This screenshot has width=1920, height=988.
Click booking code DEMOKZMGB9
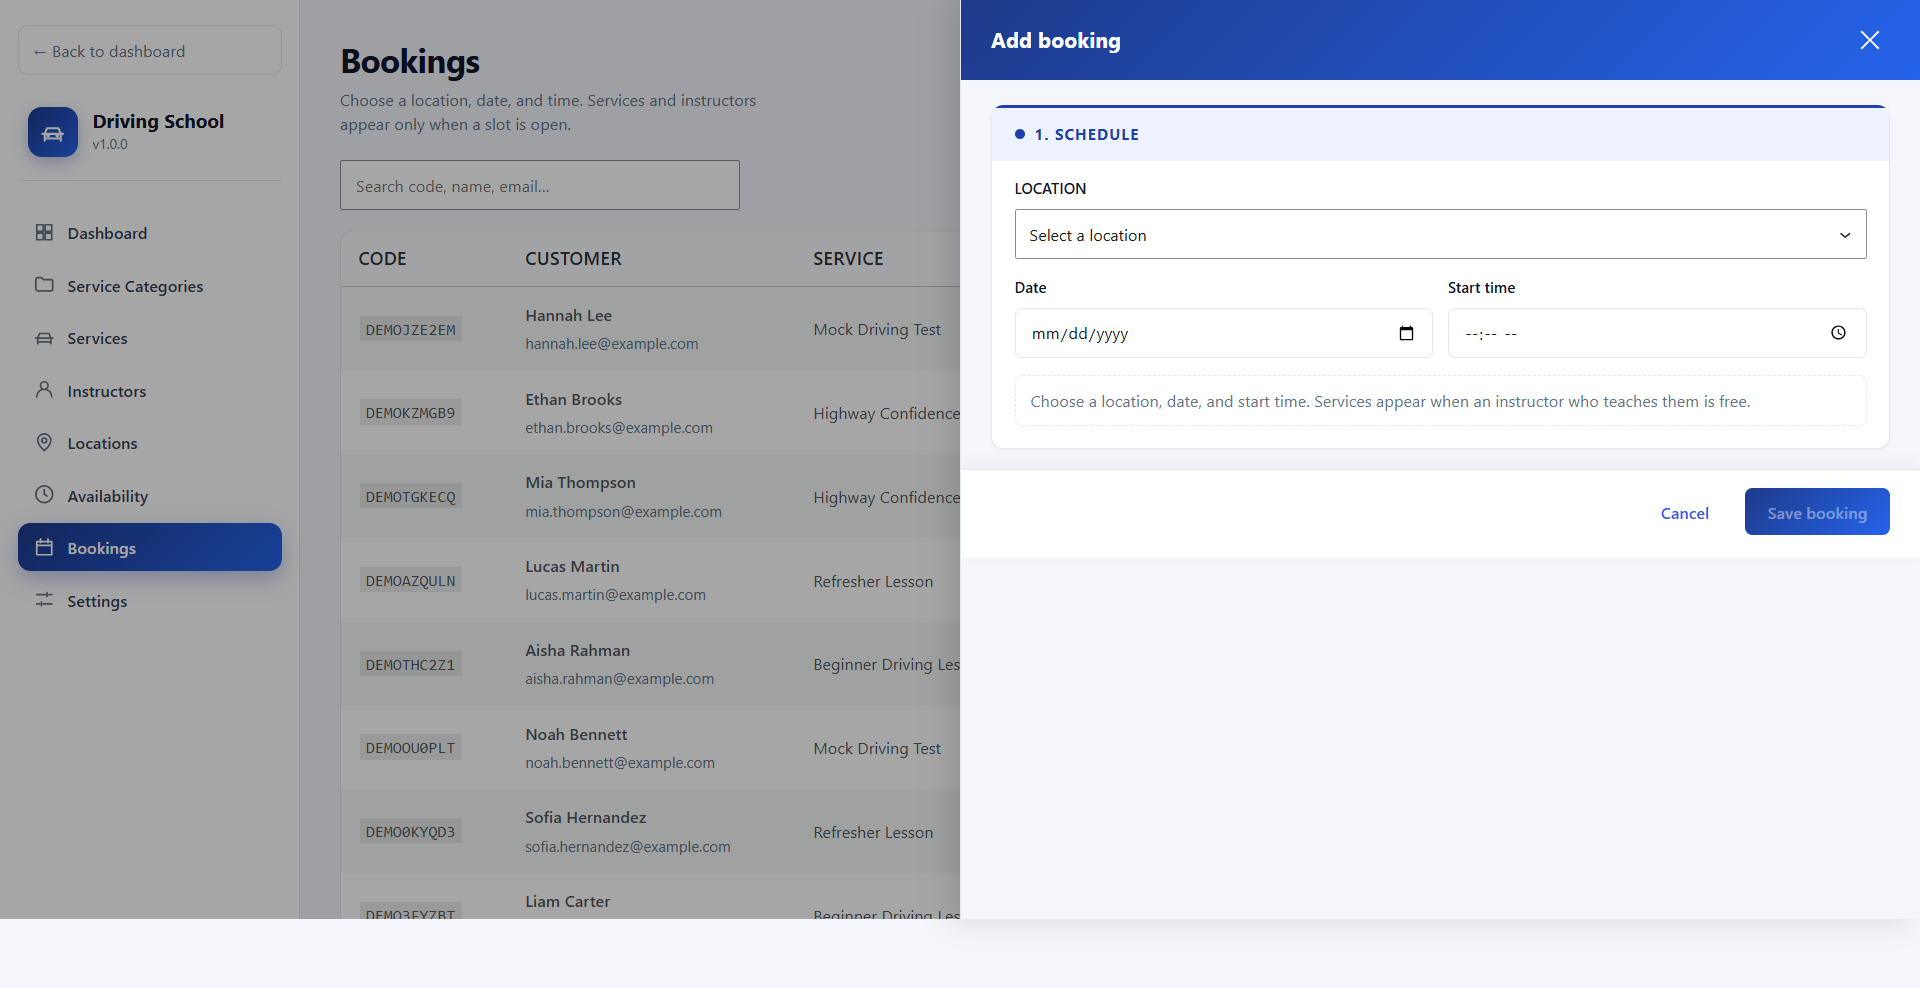click(x=411, y=413)
